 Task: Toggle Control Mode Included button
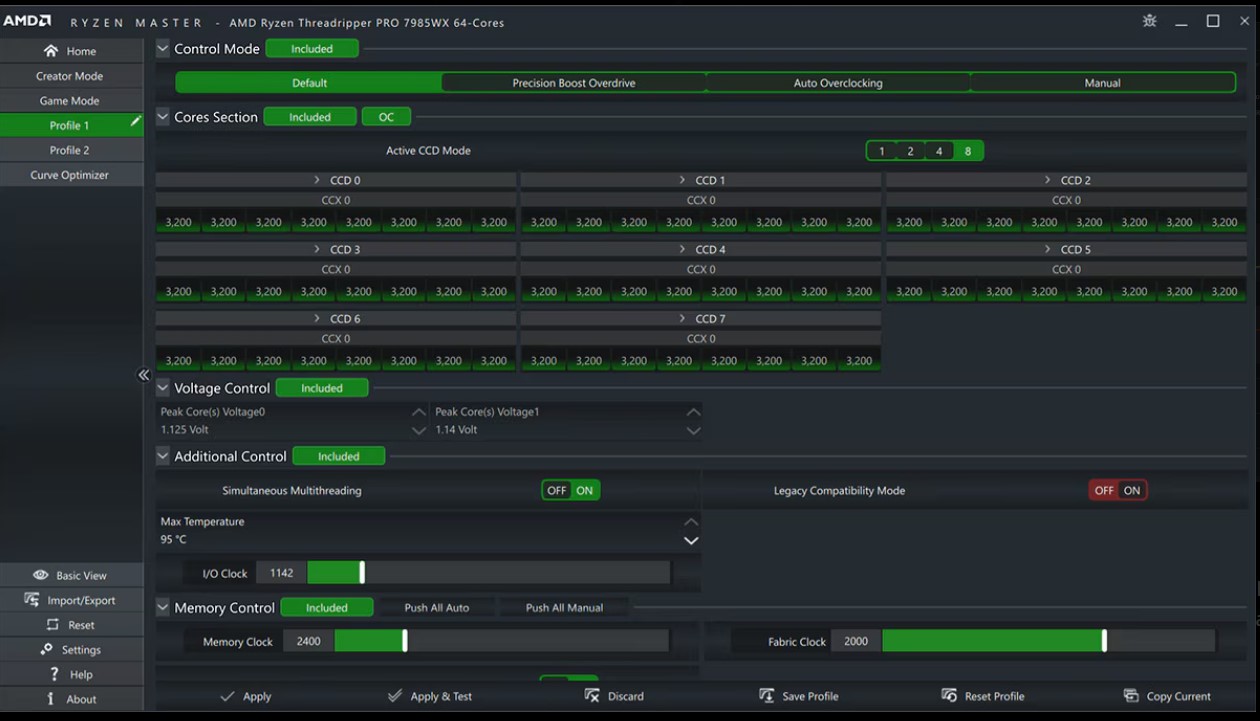point(312,48)
